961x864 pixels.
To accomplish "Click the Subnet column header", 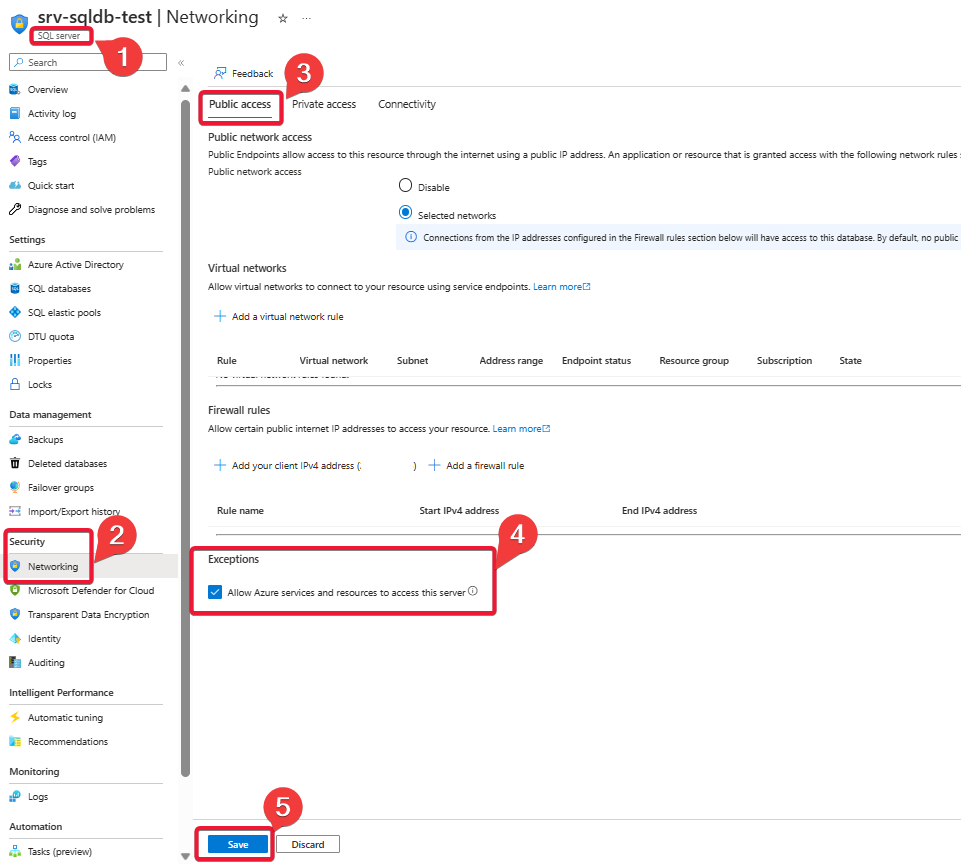I will pyautogui.click(x=412, y=360).
